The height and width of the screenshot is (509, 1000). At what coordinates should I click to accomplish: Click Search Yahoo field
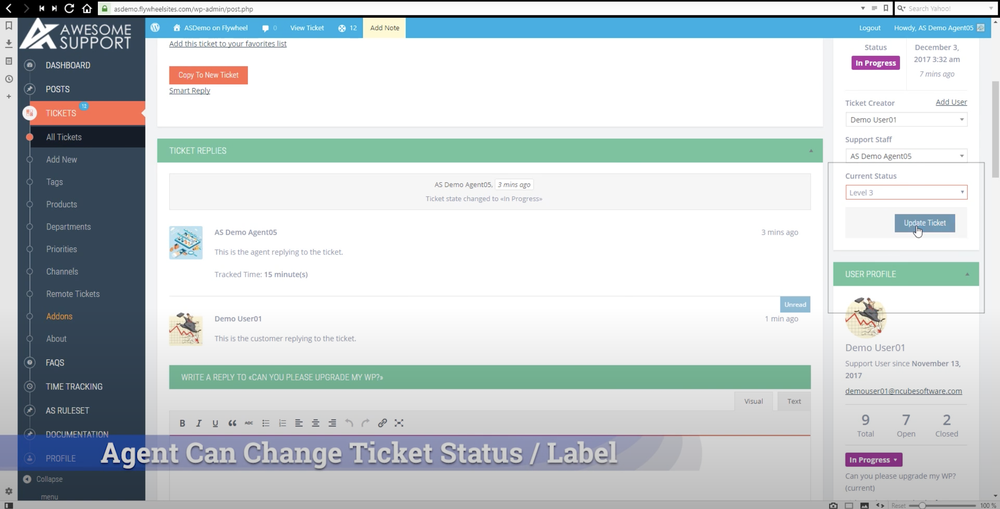coord(946,8)
